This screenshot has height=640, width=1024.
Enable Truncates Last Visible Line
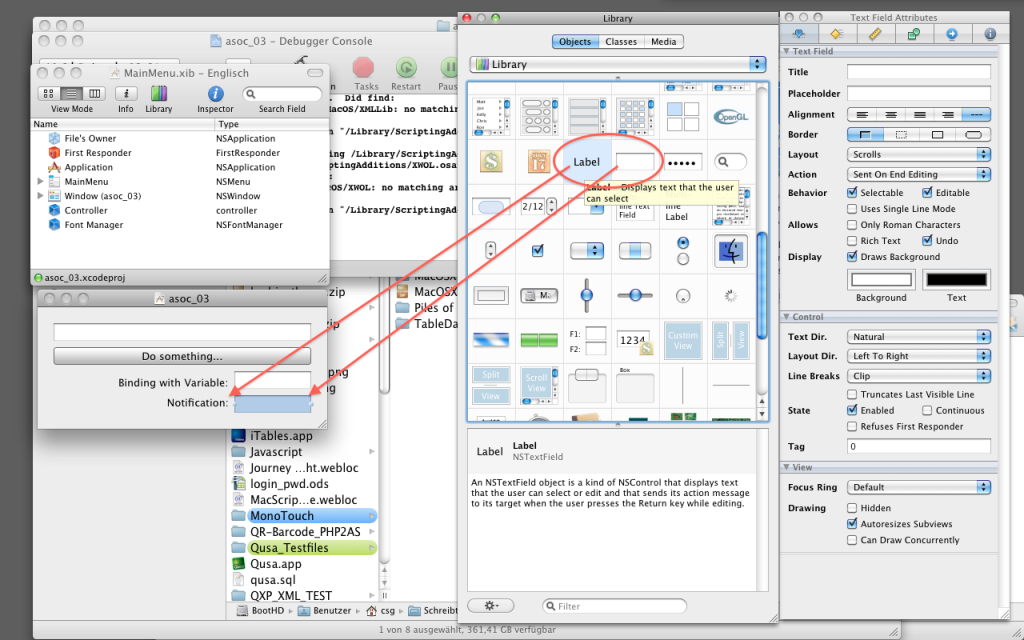coord(852,394)
